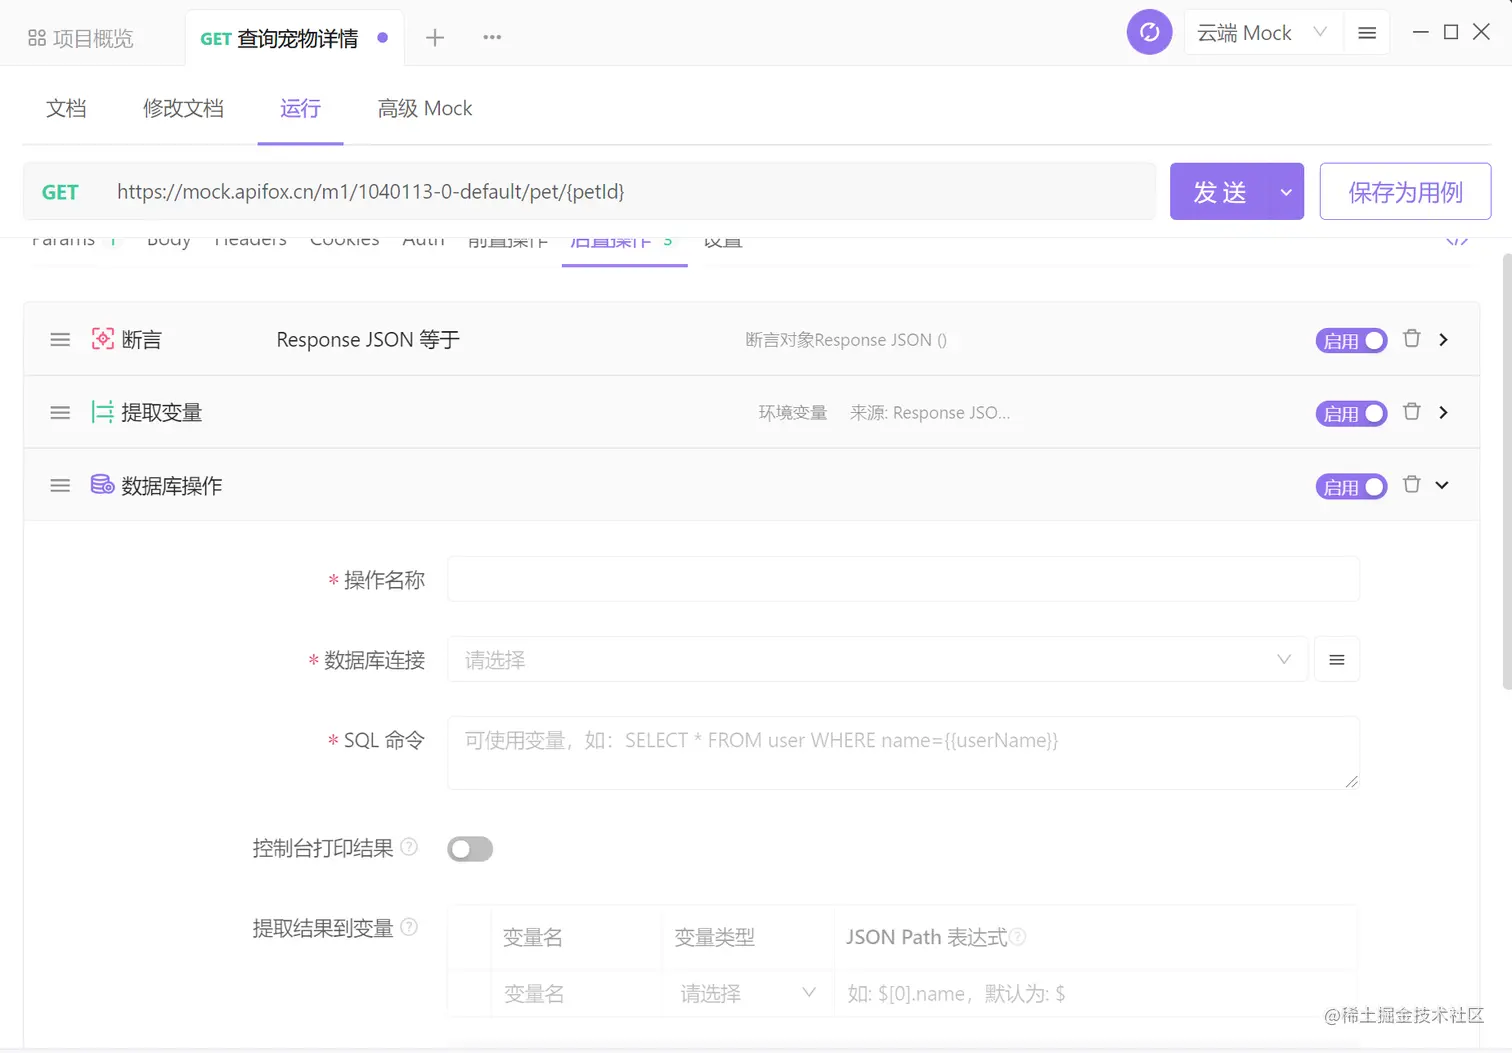Click the SQL 命令 text area
Screen dimensions: 1512x1053
(903, 753)
